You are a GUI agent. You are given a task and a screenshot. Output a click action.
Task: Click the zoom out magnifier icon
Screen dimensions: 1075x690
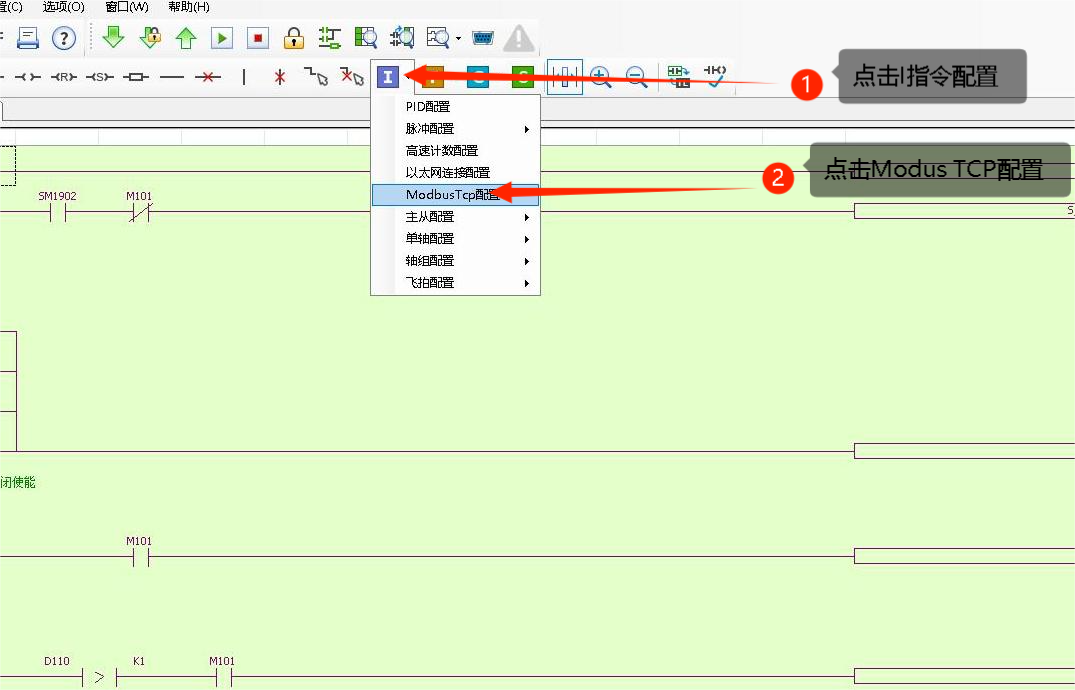635,77
